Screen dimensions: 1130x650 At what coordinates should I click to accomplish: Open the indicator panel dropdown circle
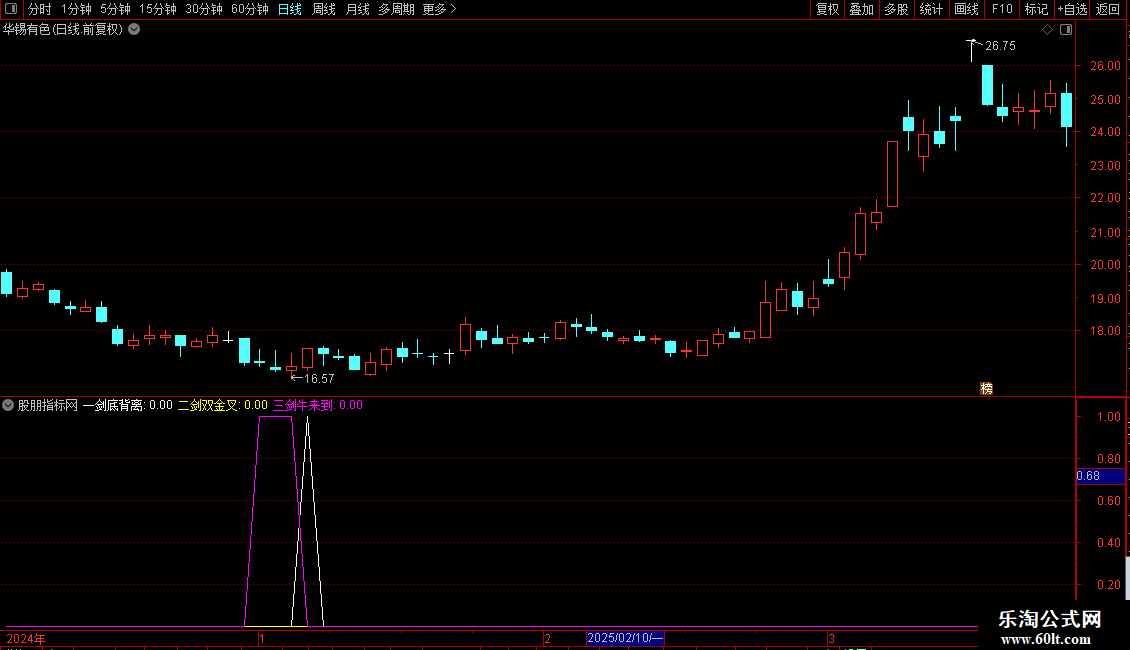click(x=8, y=405)
